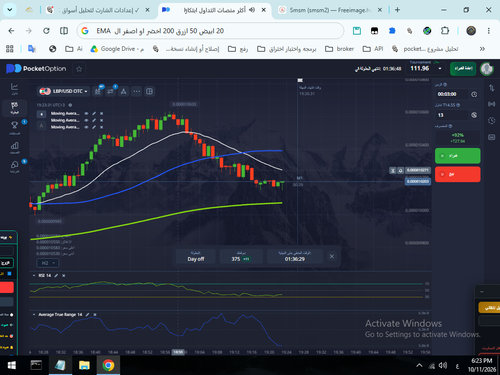Image resolution: width=500 pixels, height=375 pixels.
Task: Open the support headset sidebar icon
Action: click(x=14, y=166)
